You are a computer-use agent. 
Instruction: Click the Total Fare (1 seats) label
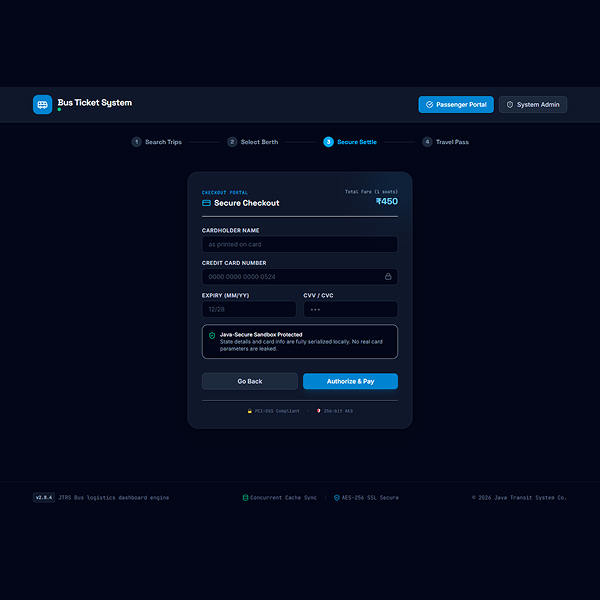click(x=372, y=192)
